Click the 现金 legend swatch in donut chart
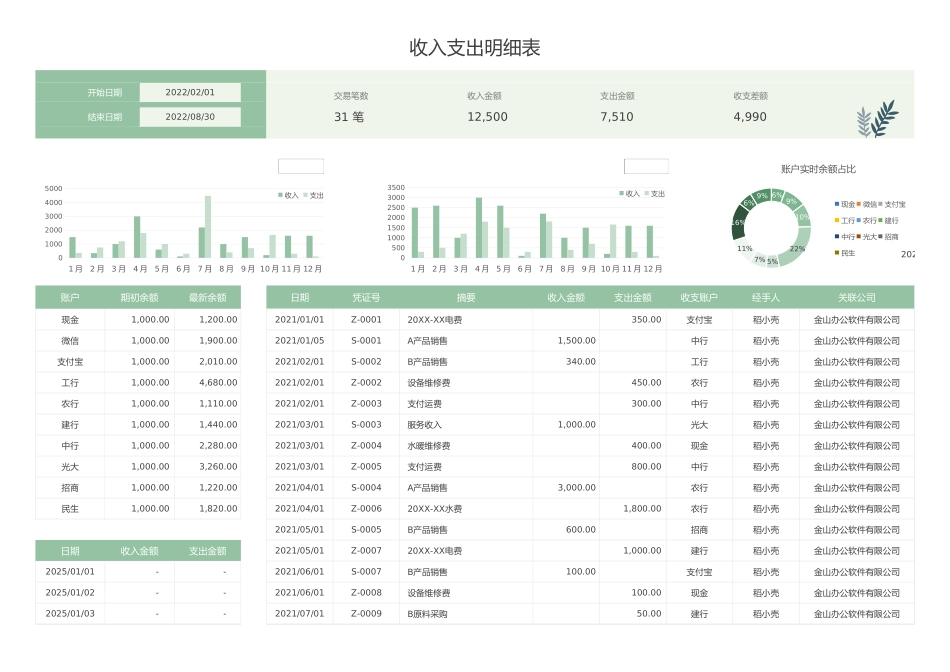Image resolution: width=950 pixels, height=672 pixels. coord(837,204)
